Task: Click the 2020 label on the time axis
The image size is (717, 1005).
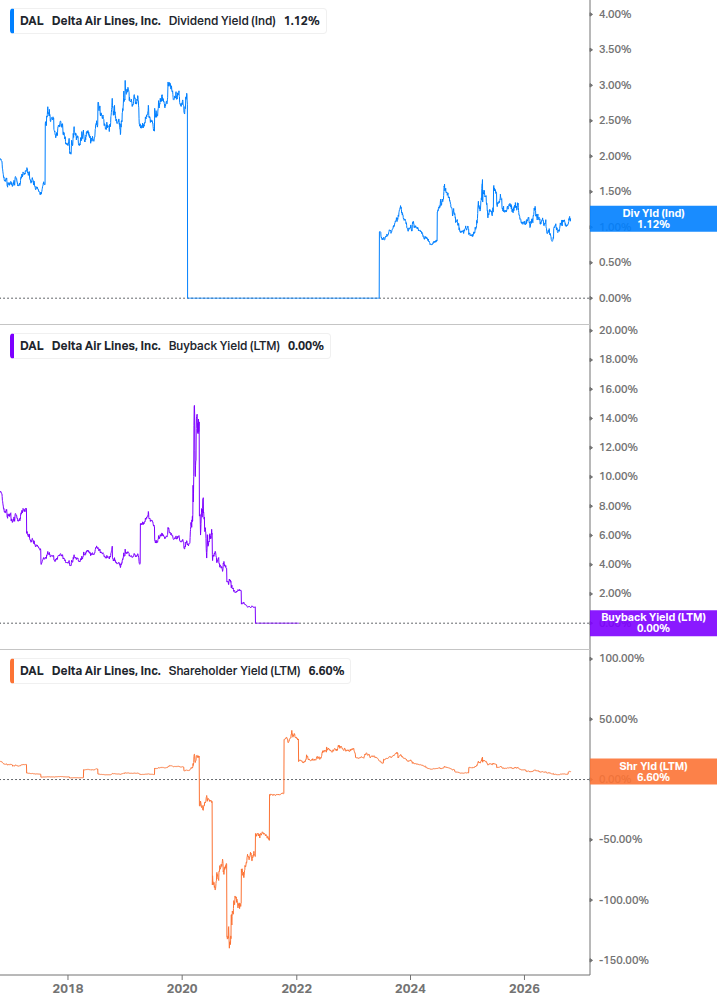Action: click(x=182, y=988)
